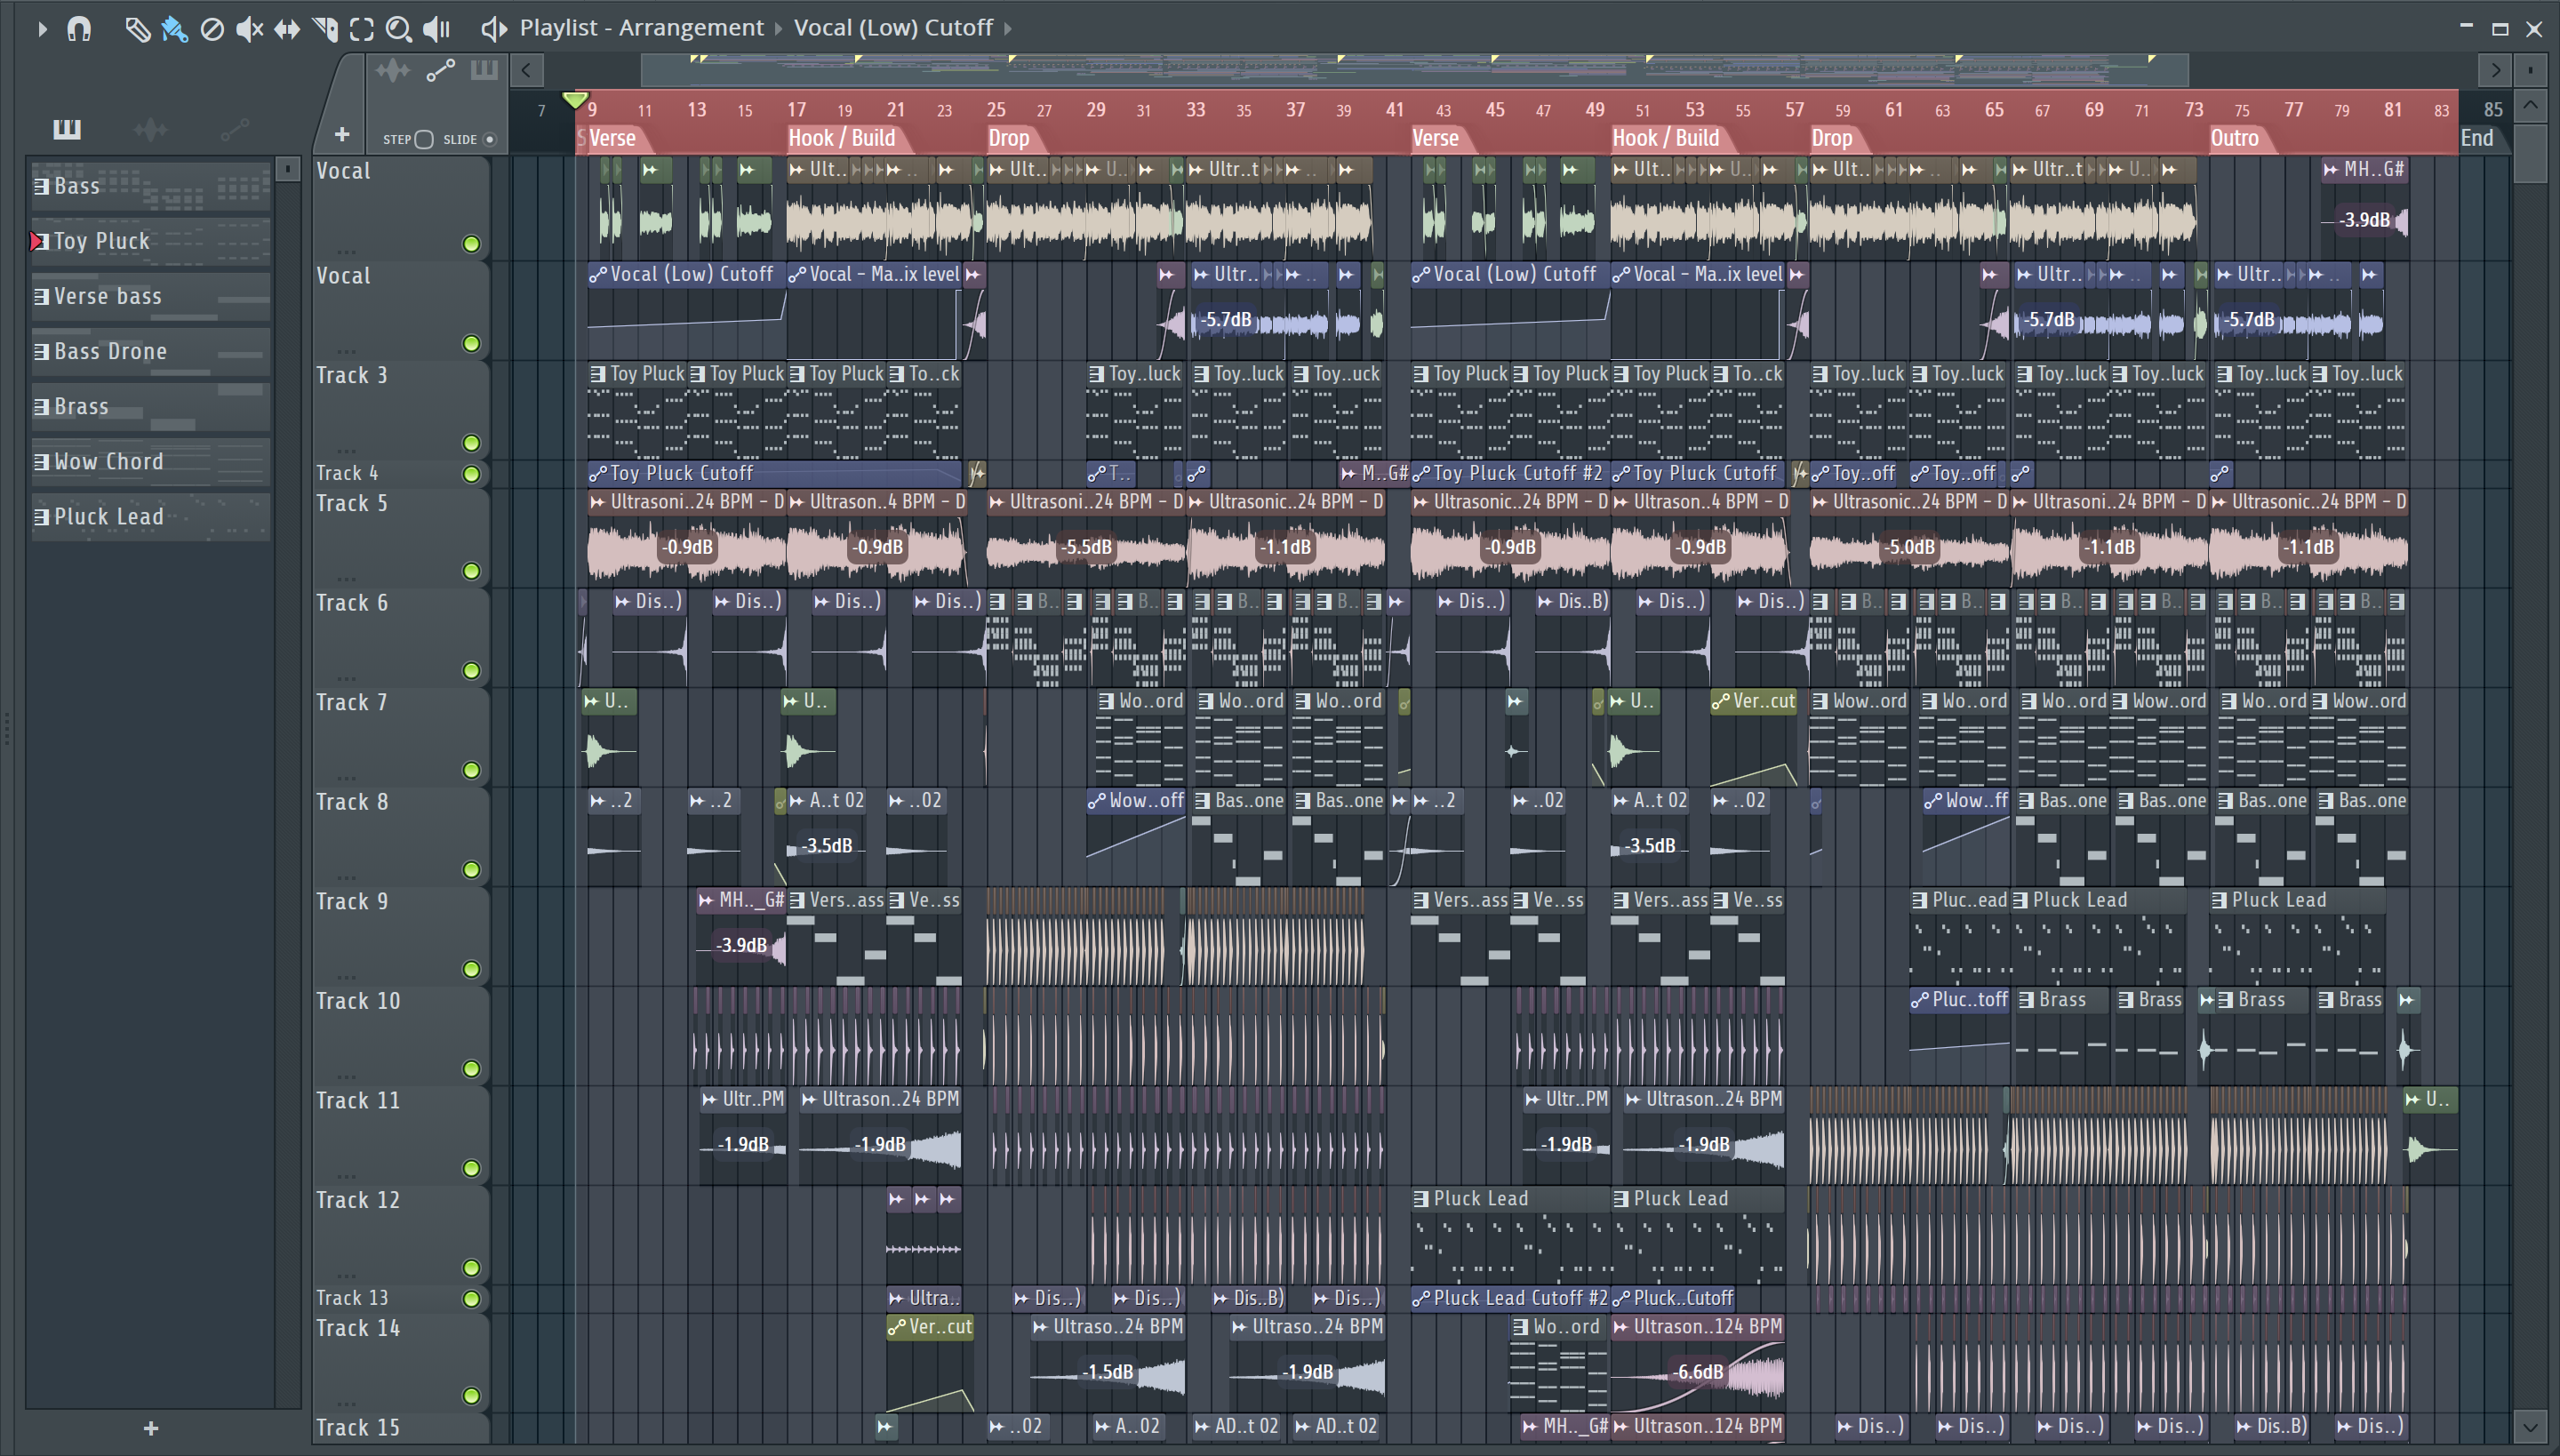This screenshot has height=1456, width=2560.
Task: Move the timeline view left with the arrow
Action: click(526, 70)
